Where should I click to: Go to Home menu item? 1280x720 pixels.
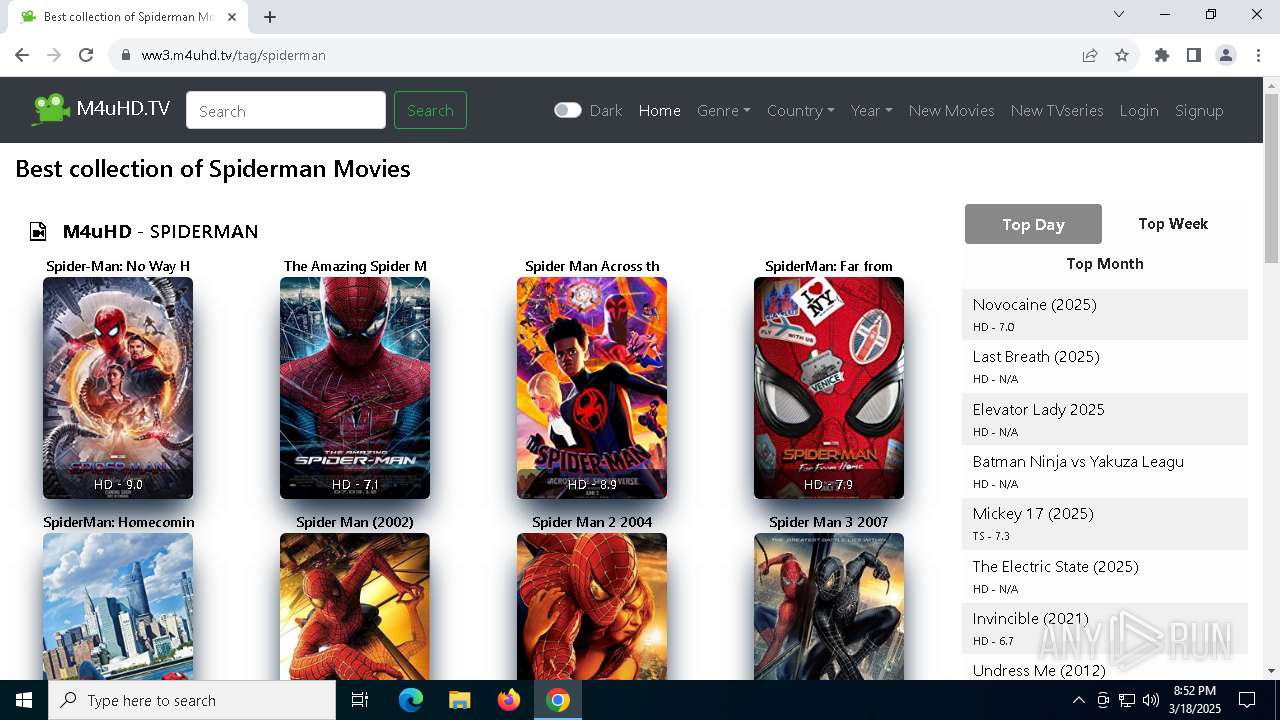660,111
